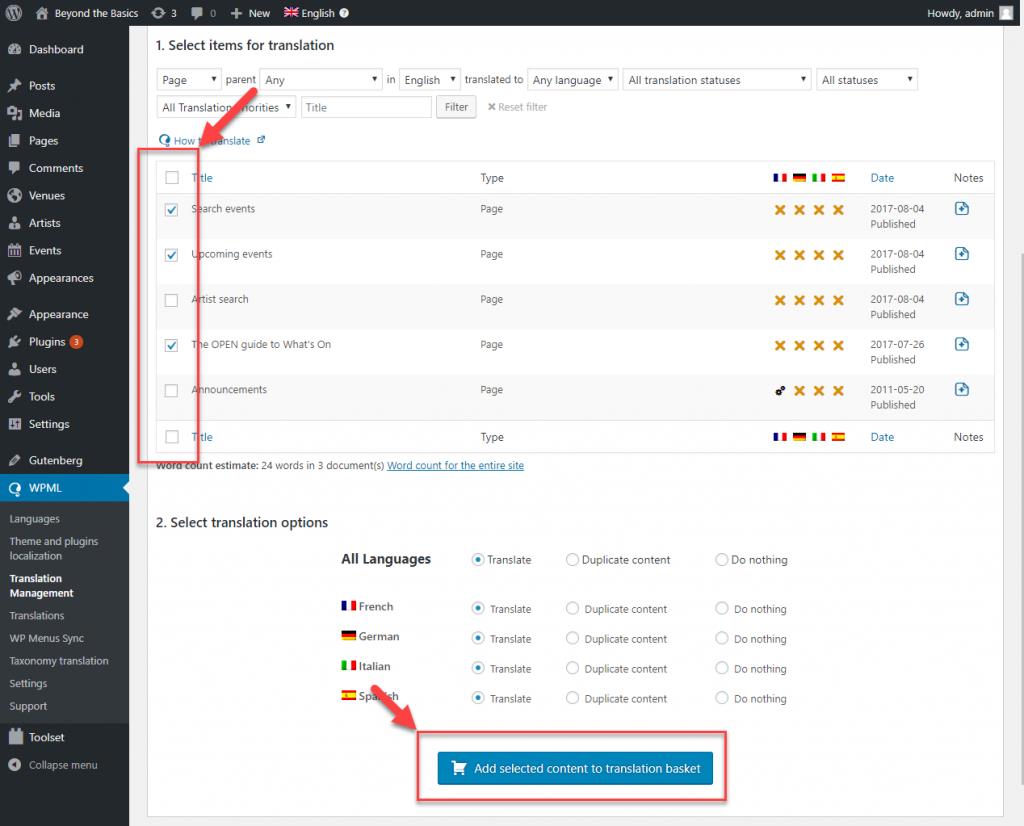This screenshot has height=826, width=1024.
Task: Select Duplicate content for German
Action: point(573,639)
